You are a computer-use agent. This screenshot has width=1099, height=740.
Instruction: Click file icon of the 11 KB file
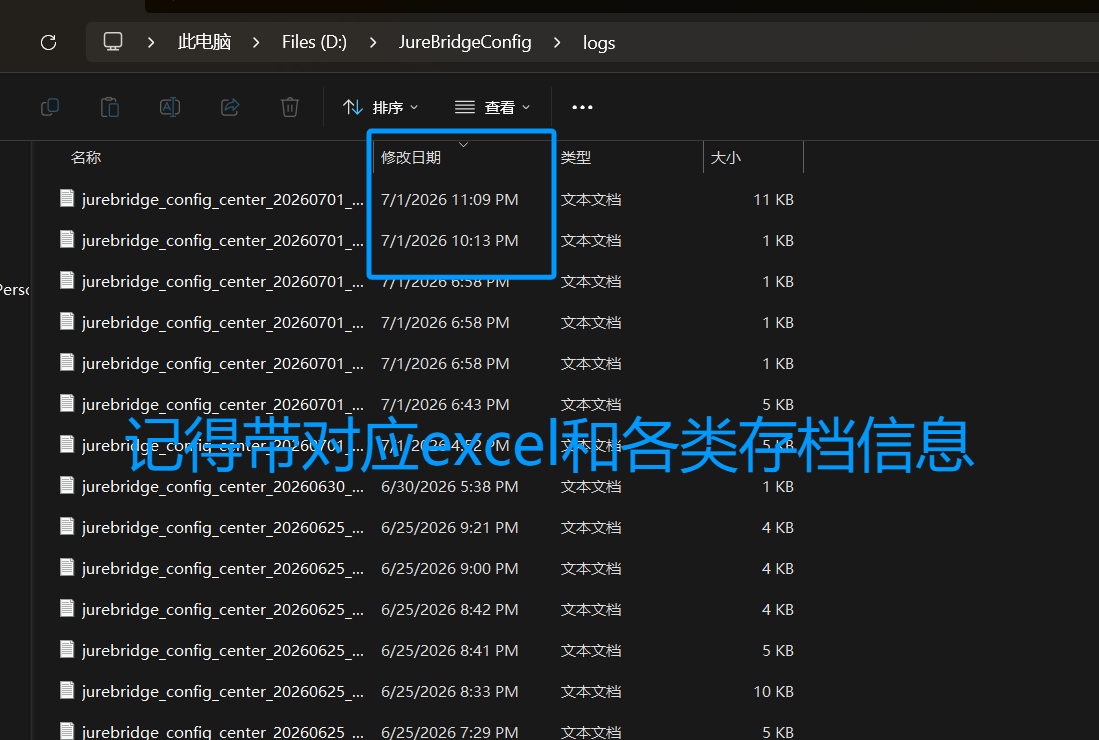(67, 198)
